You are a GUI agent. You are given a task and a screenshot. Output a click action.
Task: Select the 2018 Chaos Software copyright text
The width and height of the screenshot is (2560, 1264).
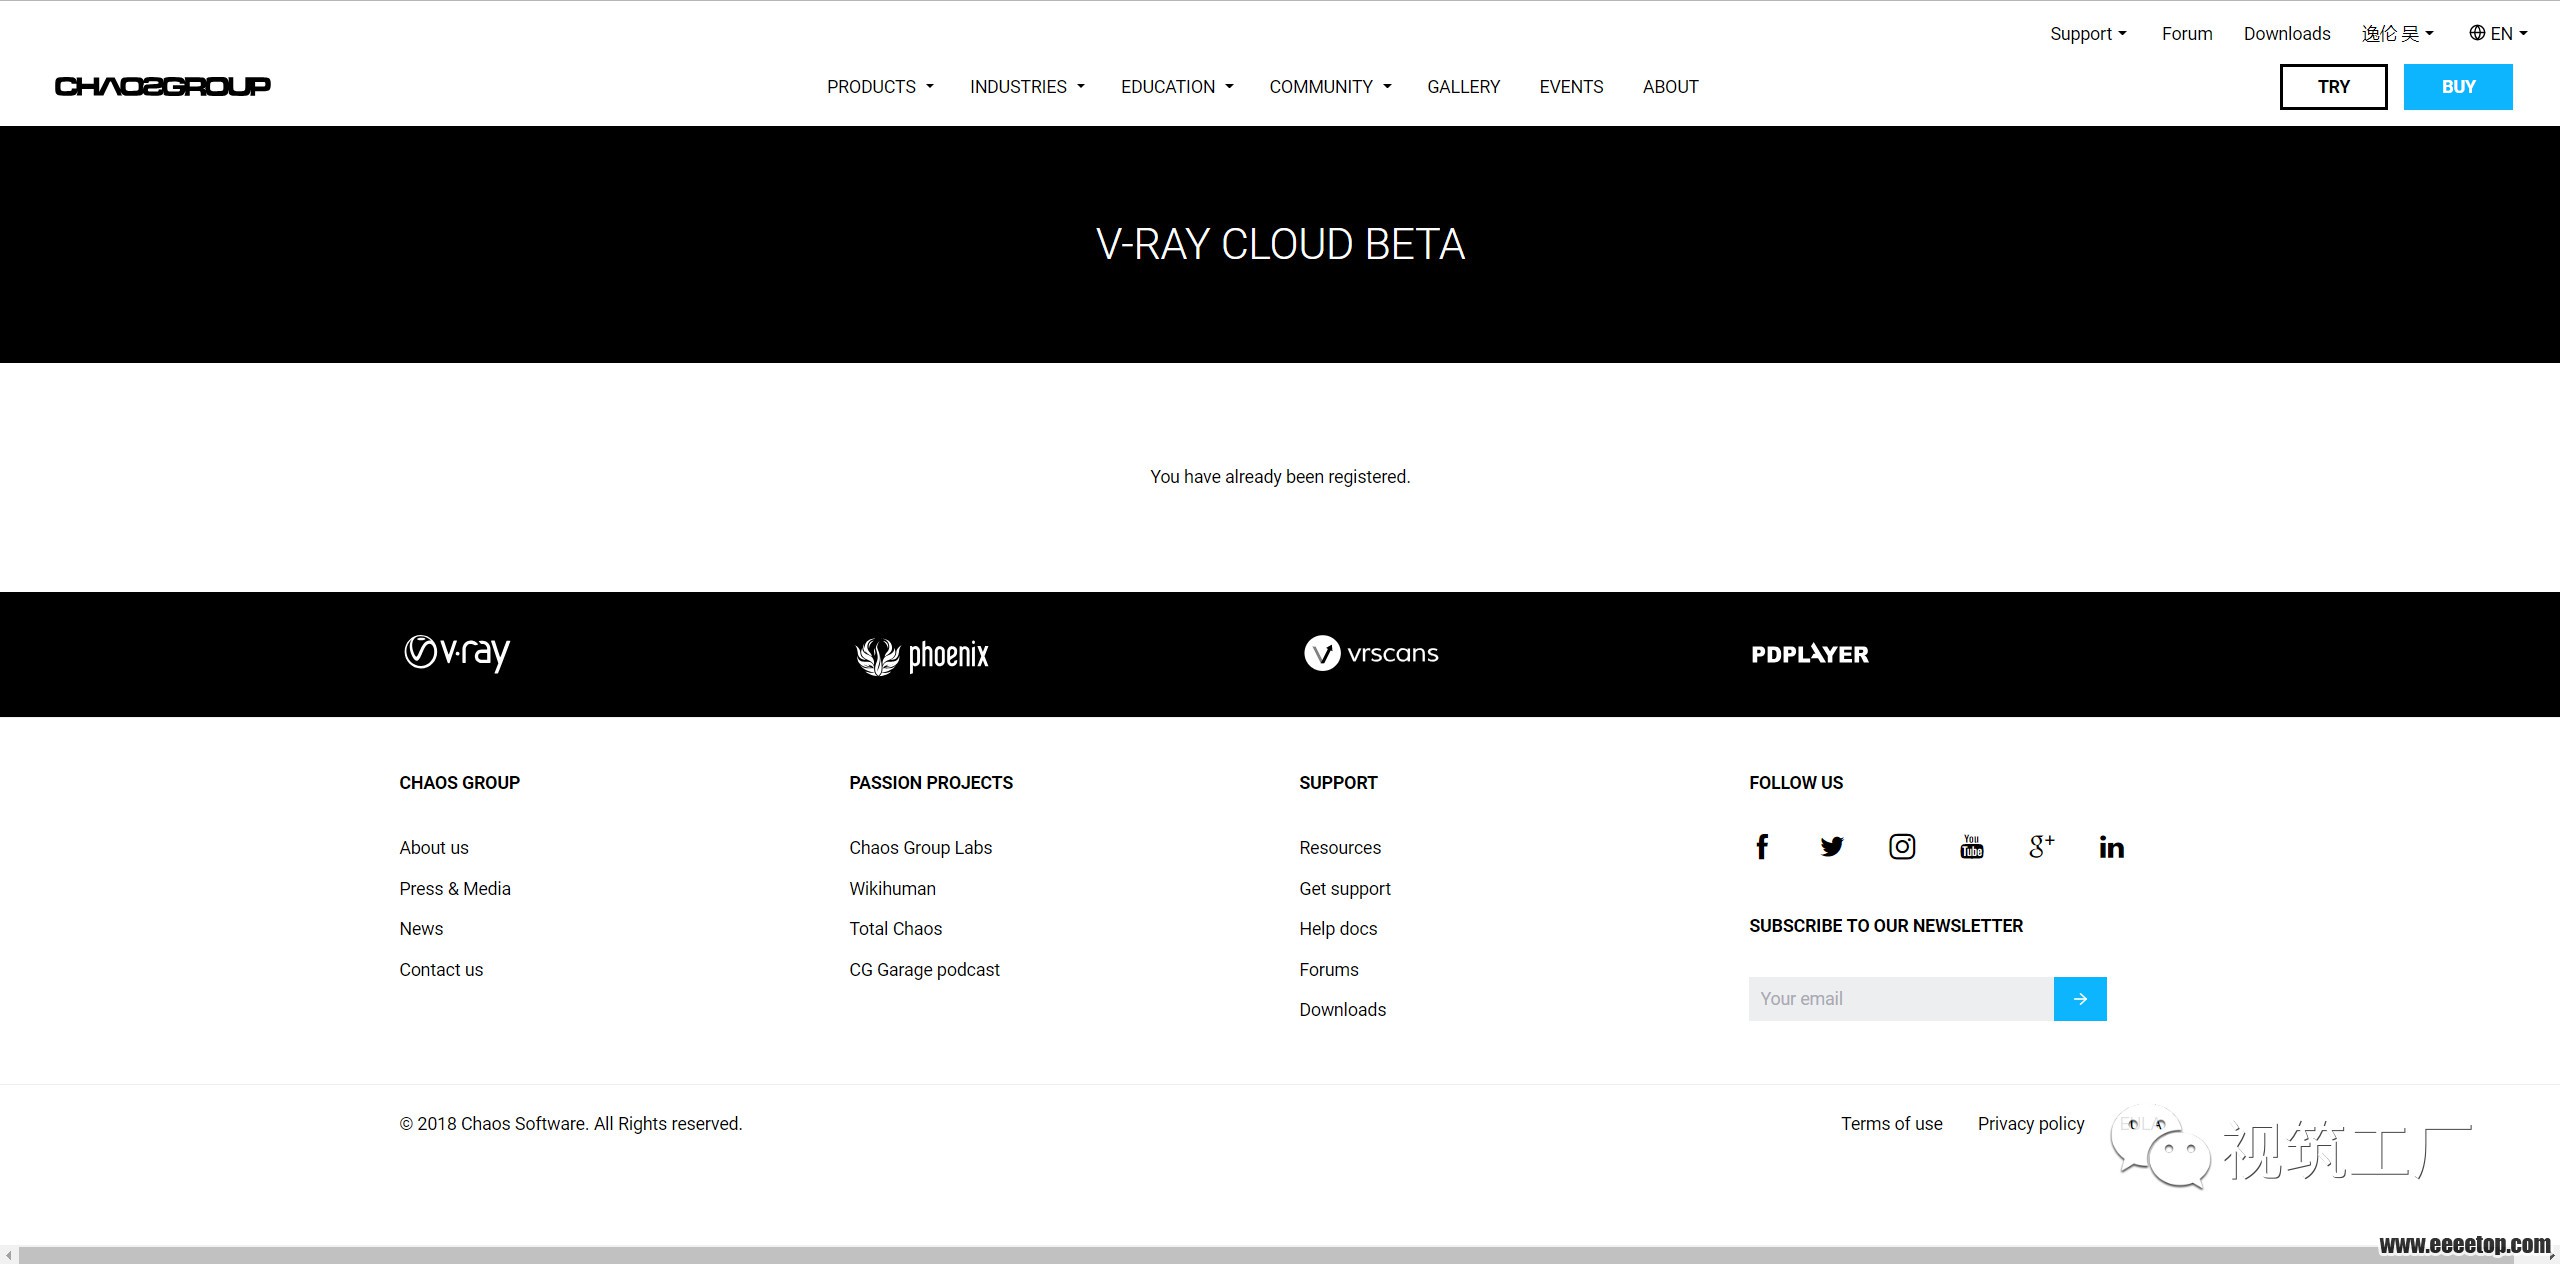[x=571, y=1124]
